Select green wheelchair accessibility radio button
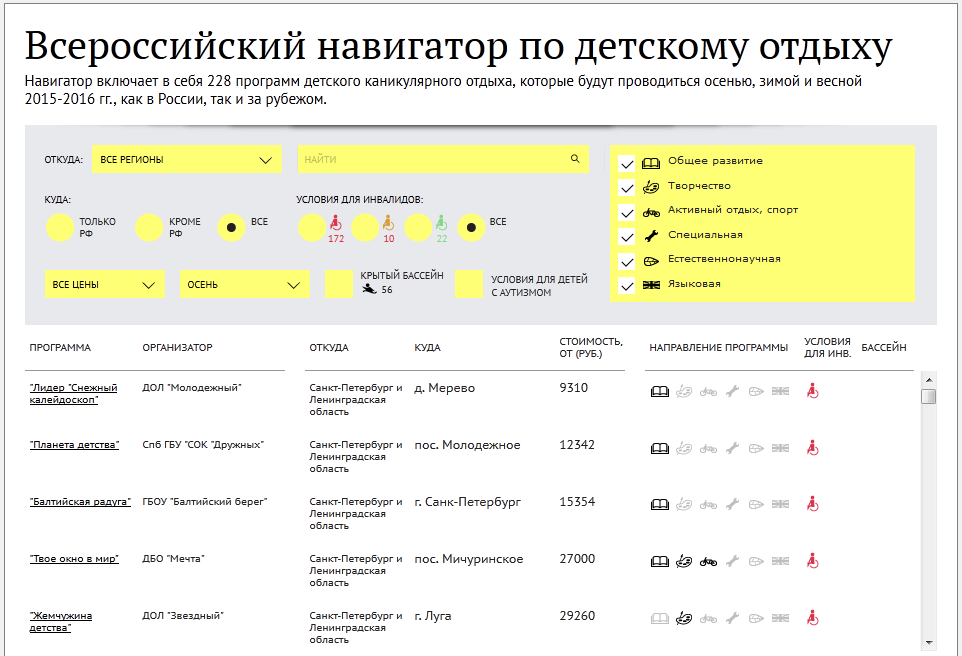 tap(418, 228)
